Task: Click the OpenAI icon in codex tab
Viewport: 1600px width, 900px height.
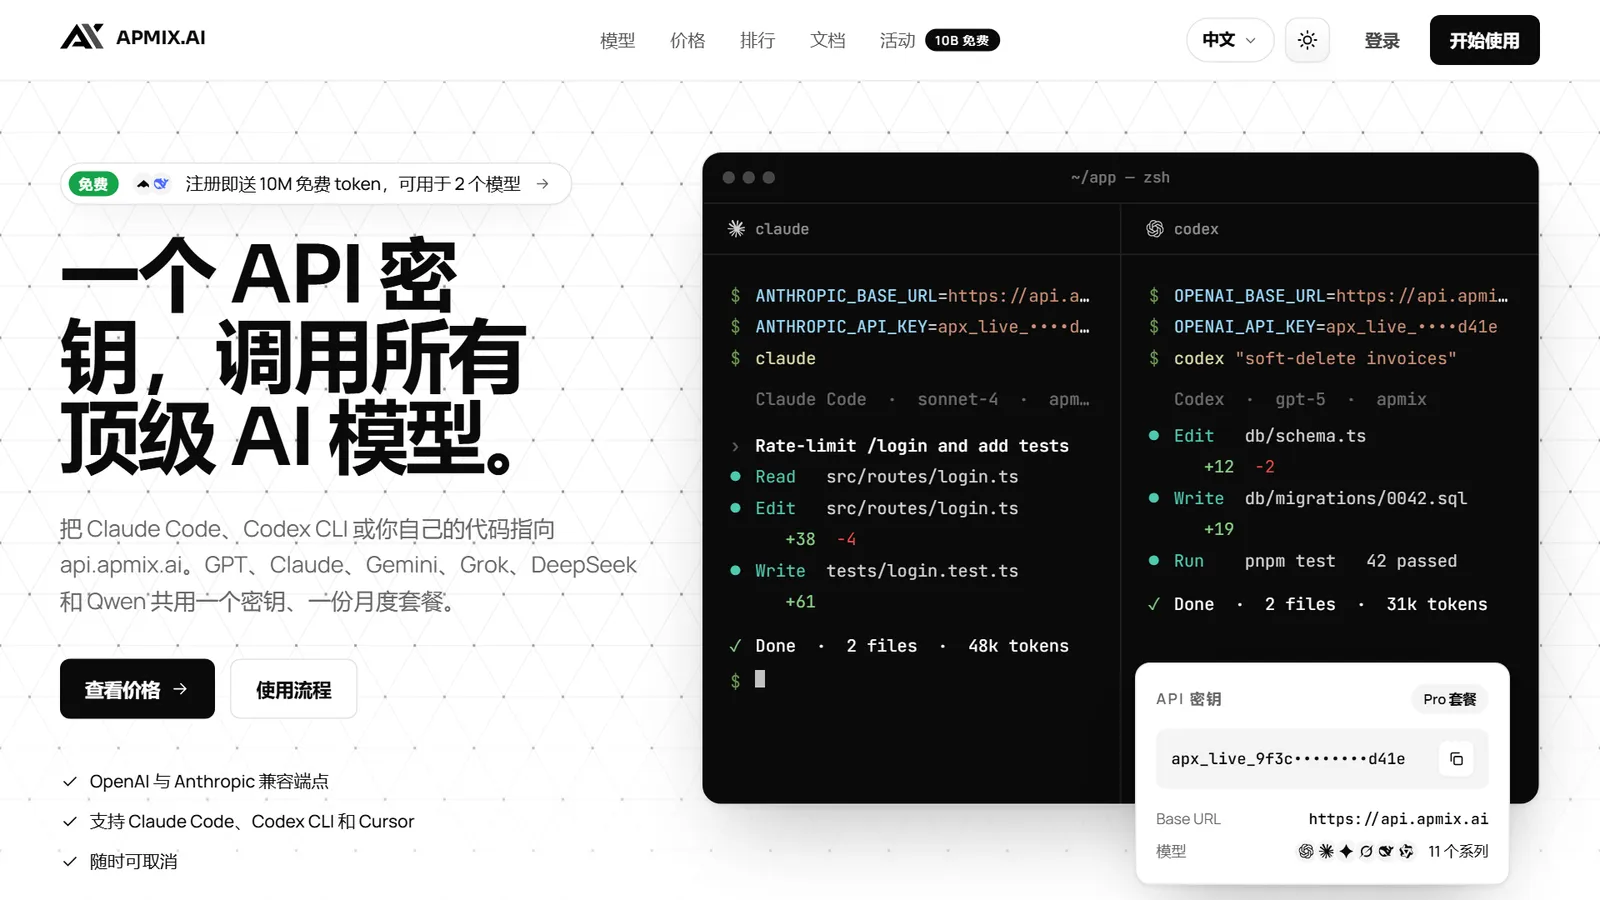Action: [x=1155, y=229]
